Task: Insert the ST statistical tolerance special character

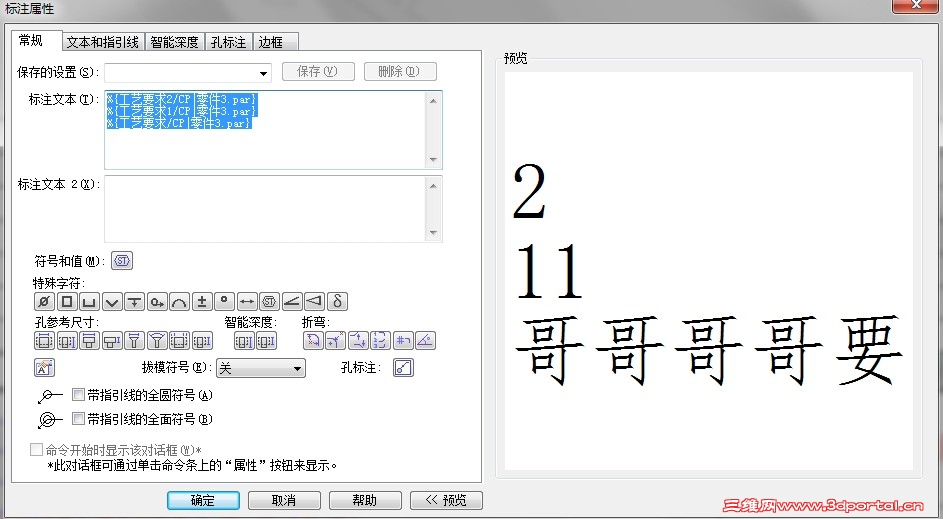Action: [x=269, y=301]
